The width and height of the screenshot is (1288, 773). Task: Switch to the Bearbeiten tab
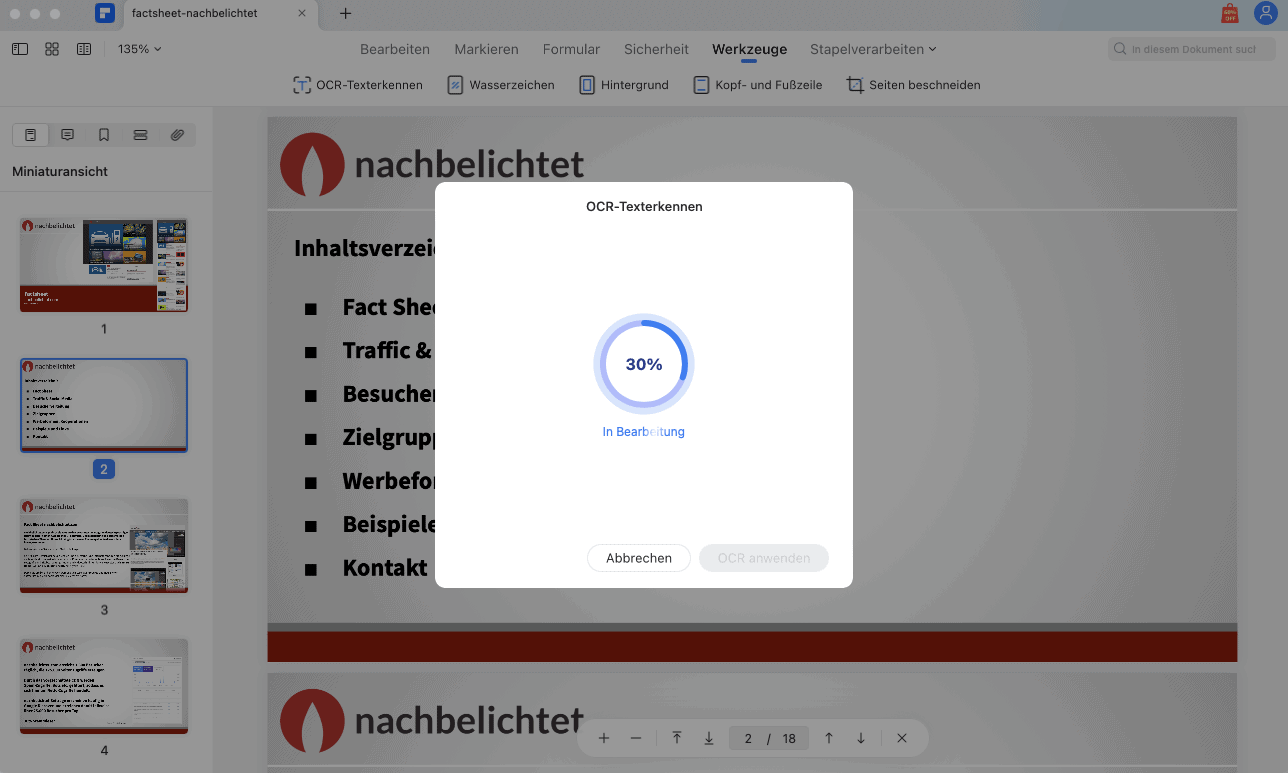click(395, 49)
